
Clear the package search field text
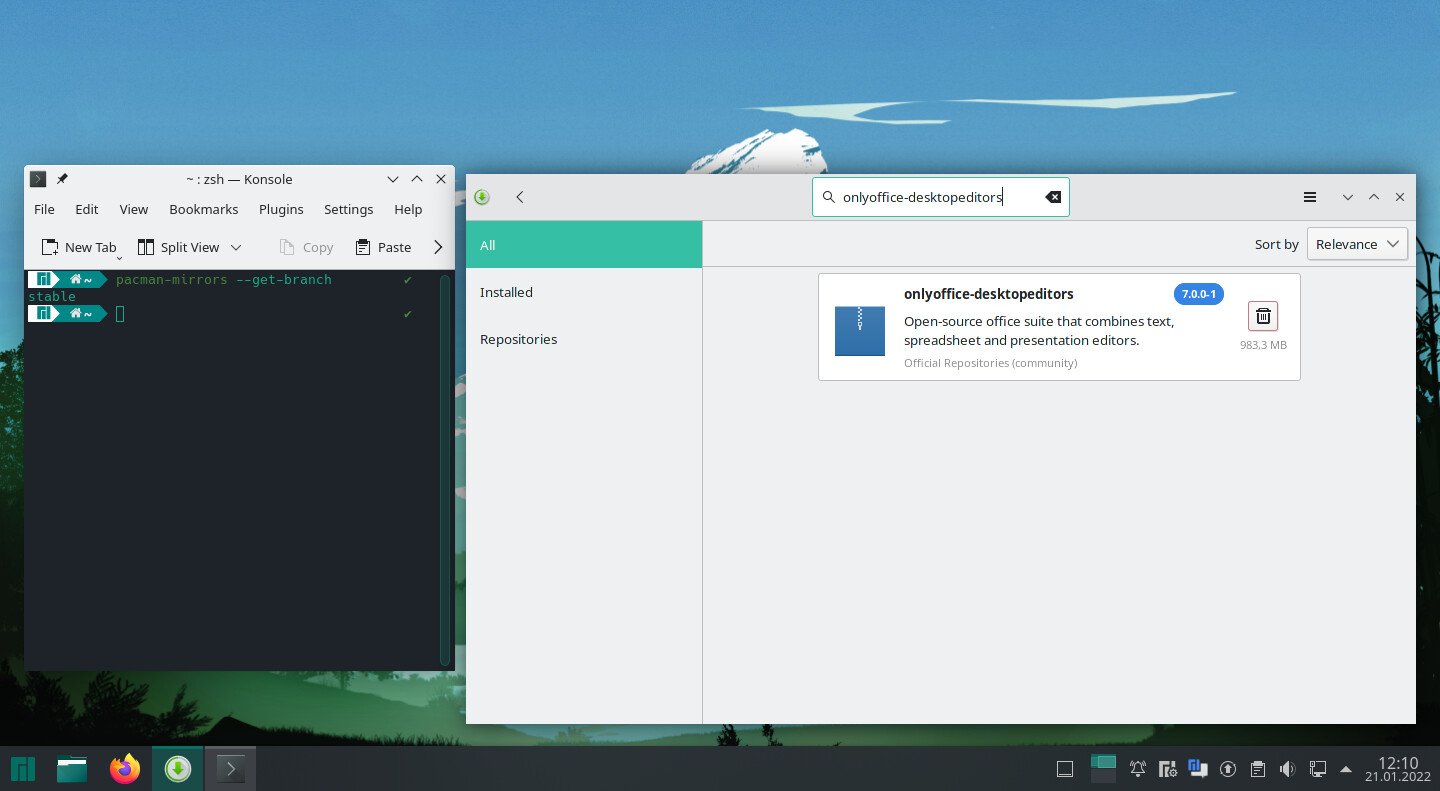click(1053, 197)
